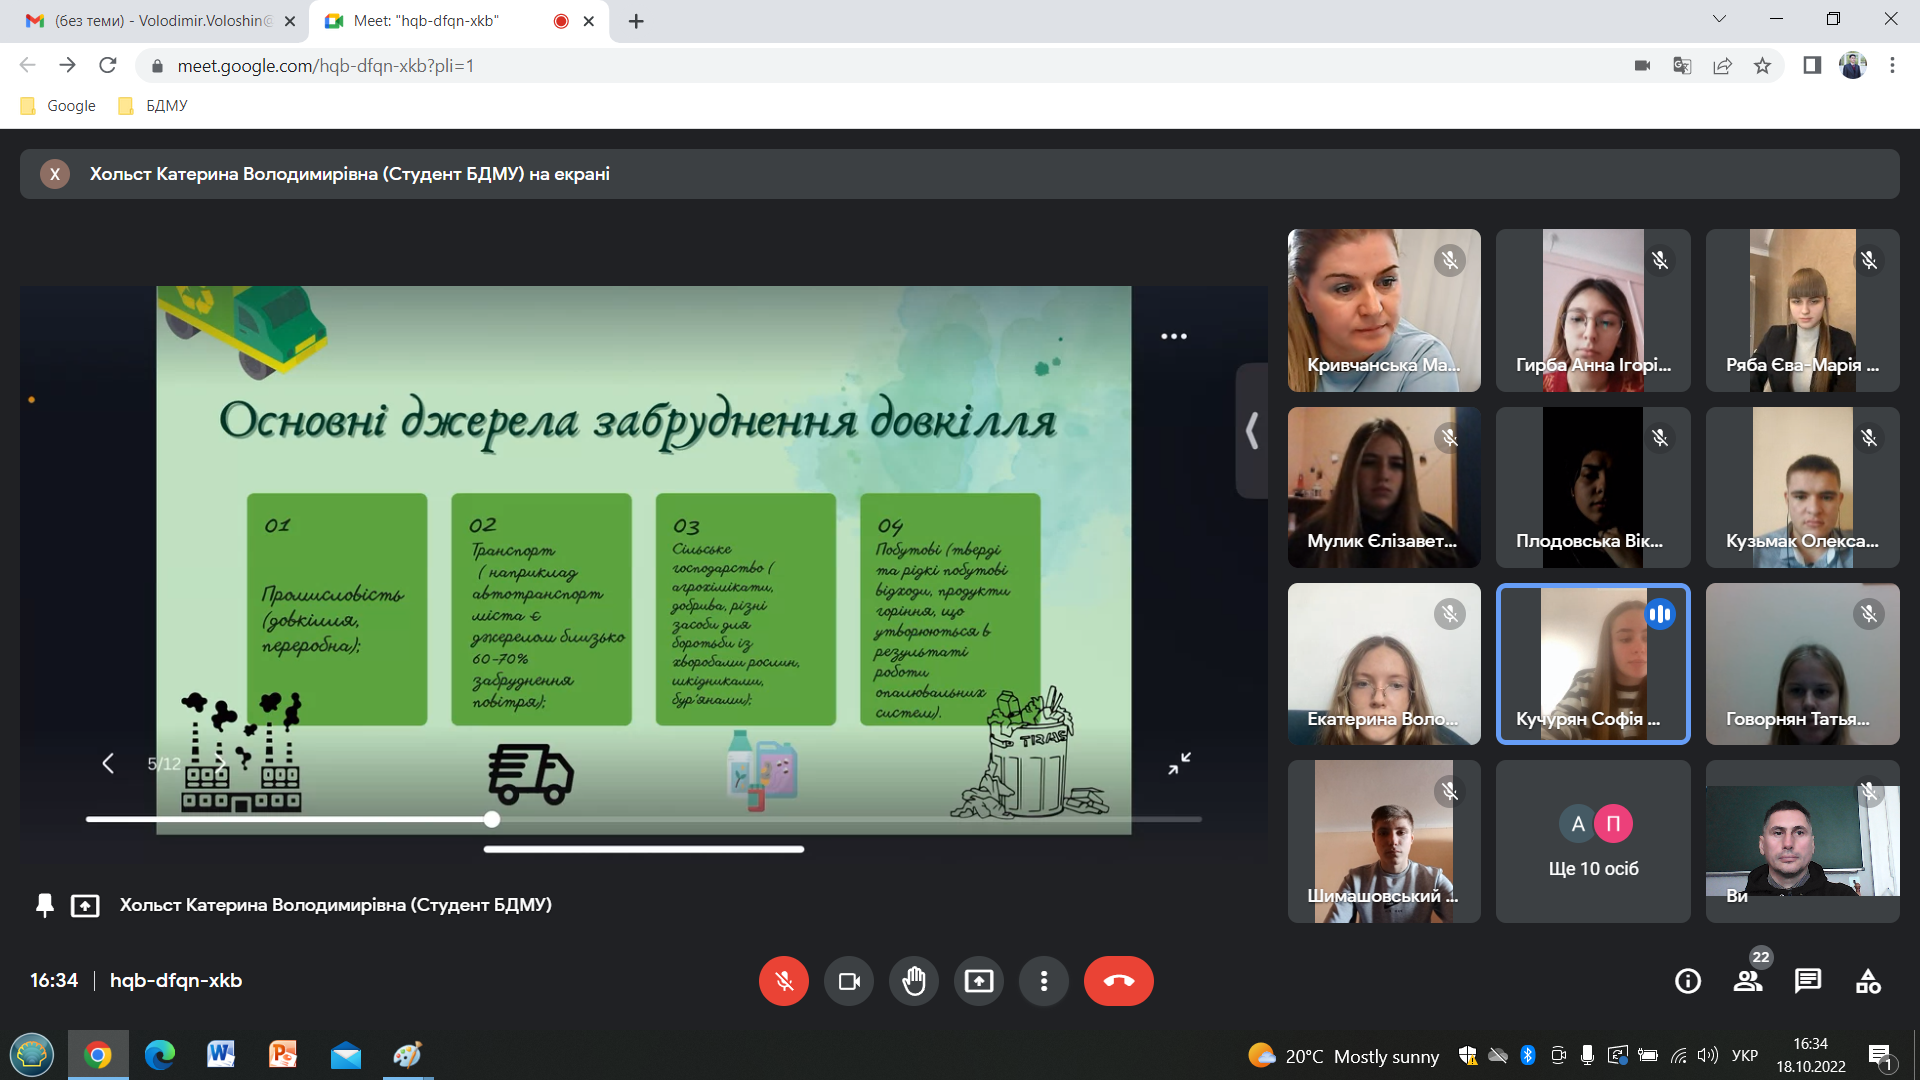Image resolution: width=1920 pixels, height=1080 pixels.
Task: Exit full screen on shared slide
Action: point(1180,763)
